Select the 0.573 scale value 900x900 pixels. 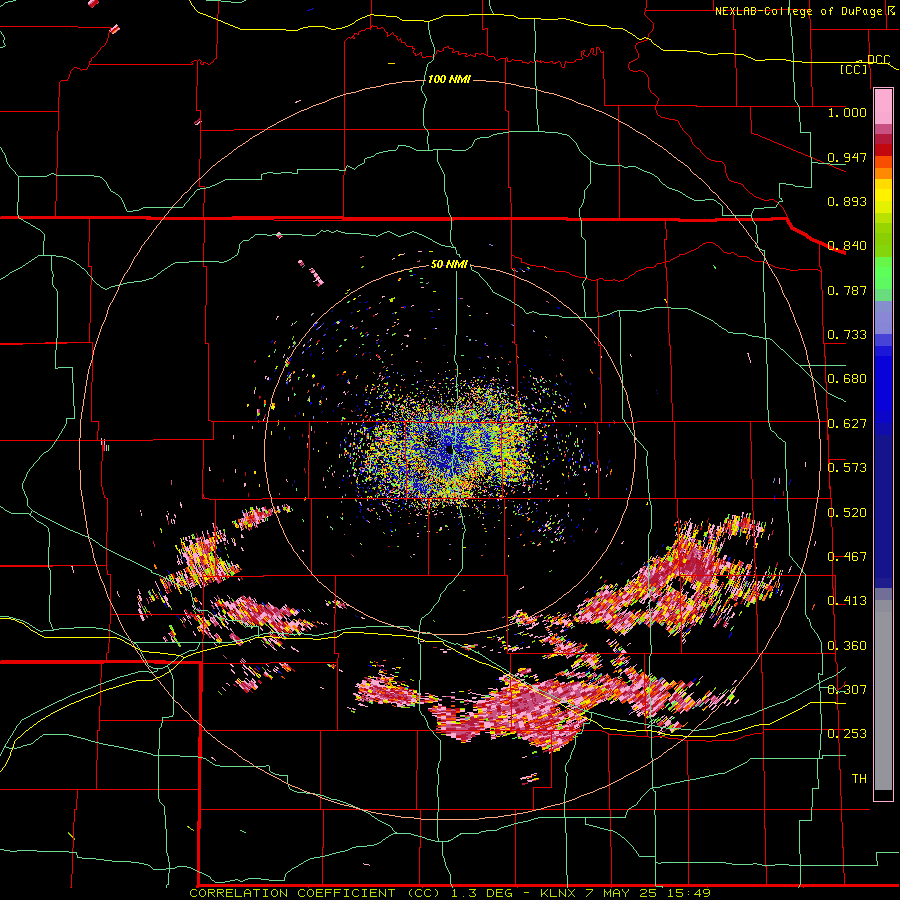(847, 468)
